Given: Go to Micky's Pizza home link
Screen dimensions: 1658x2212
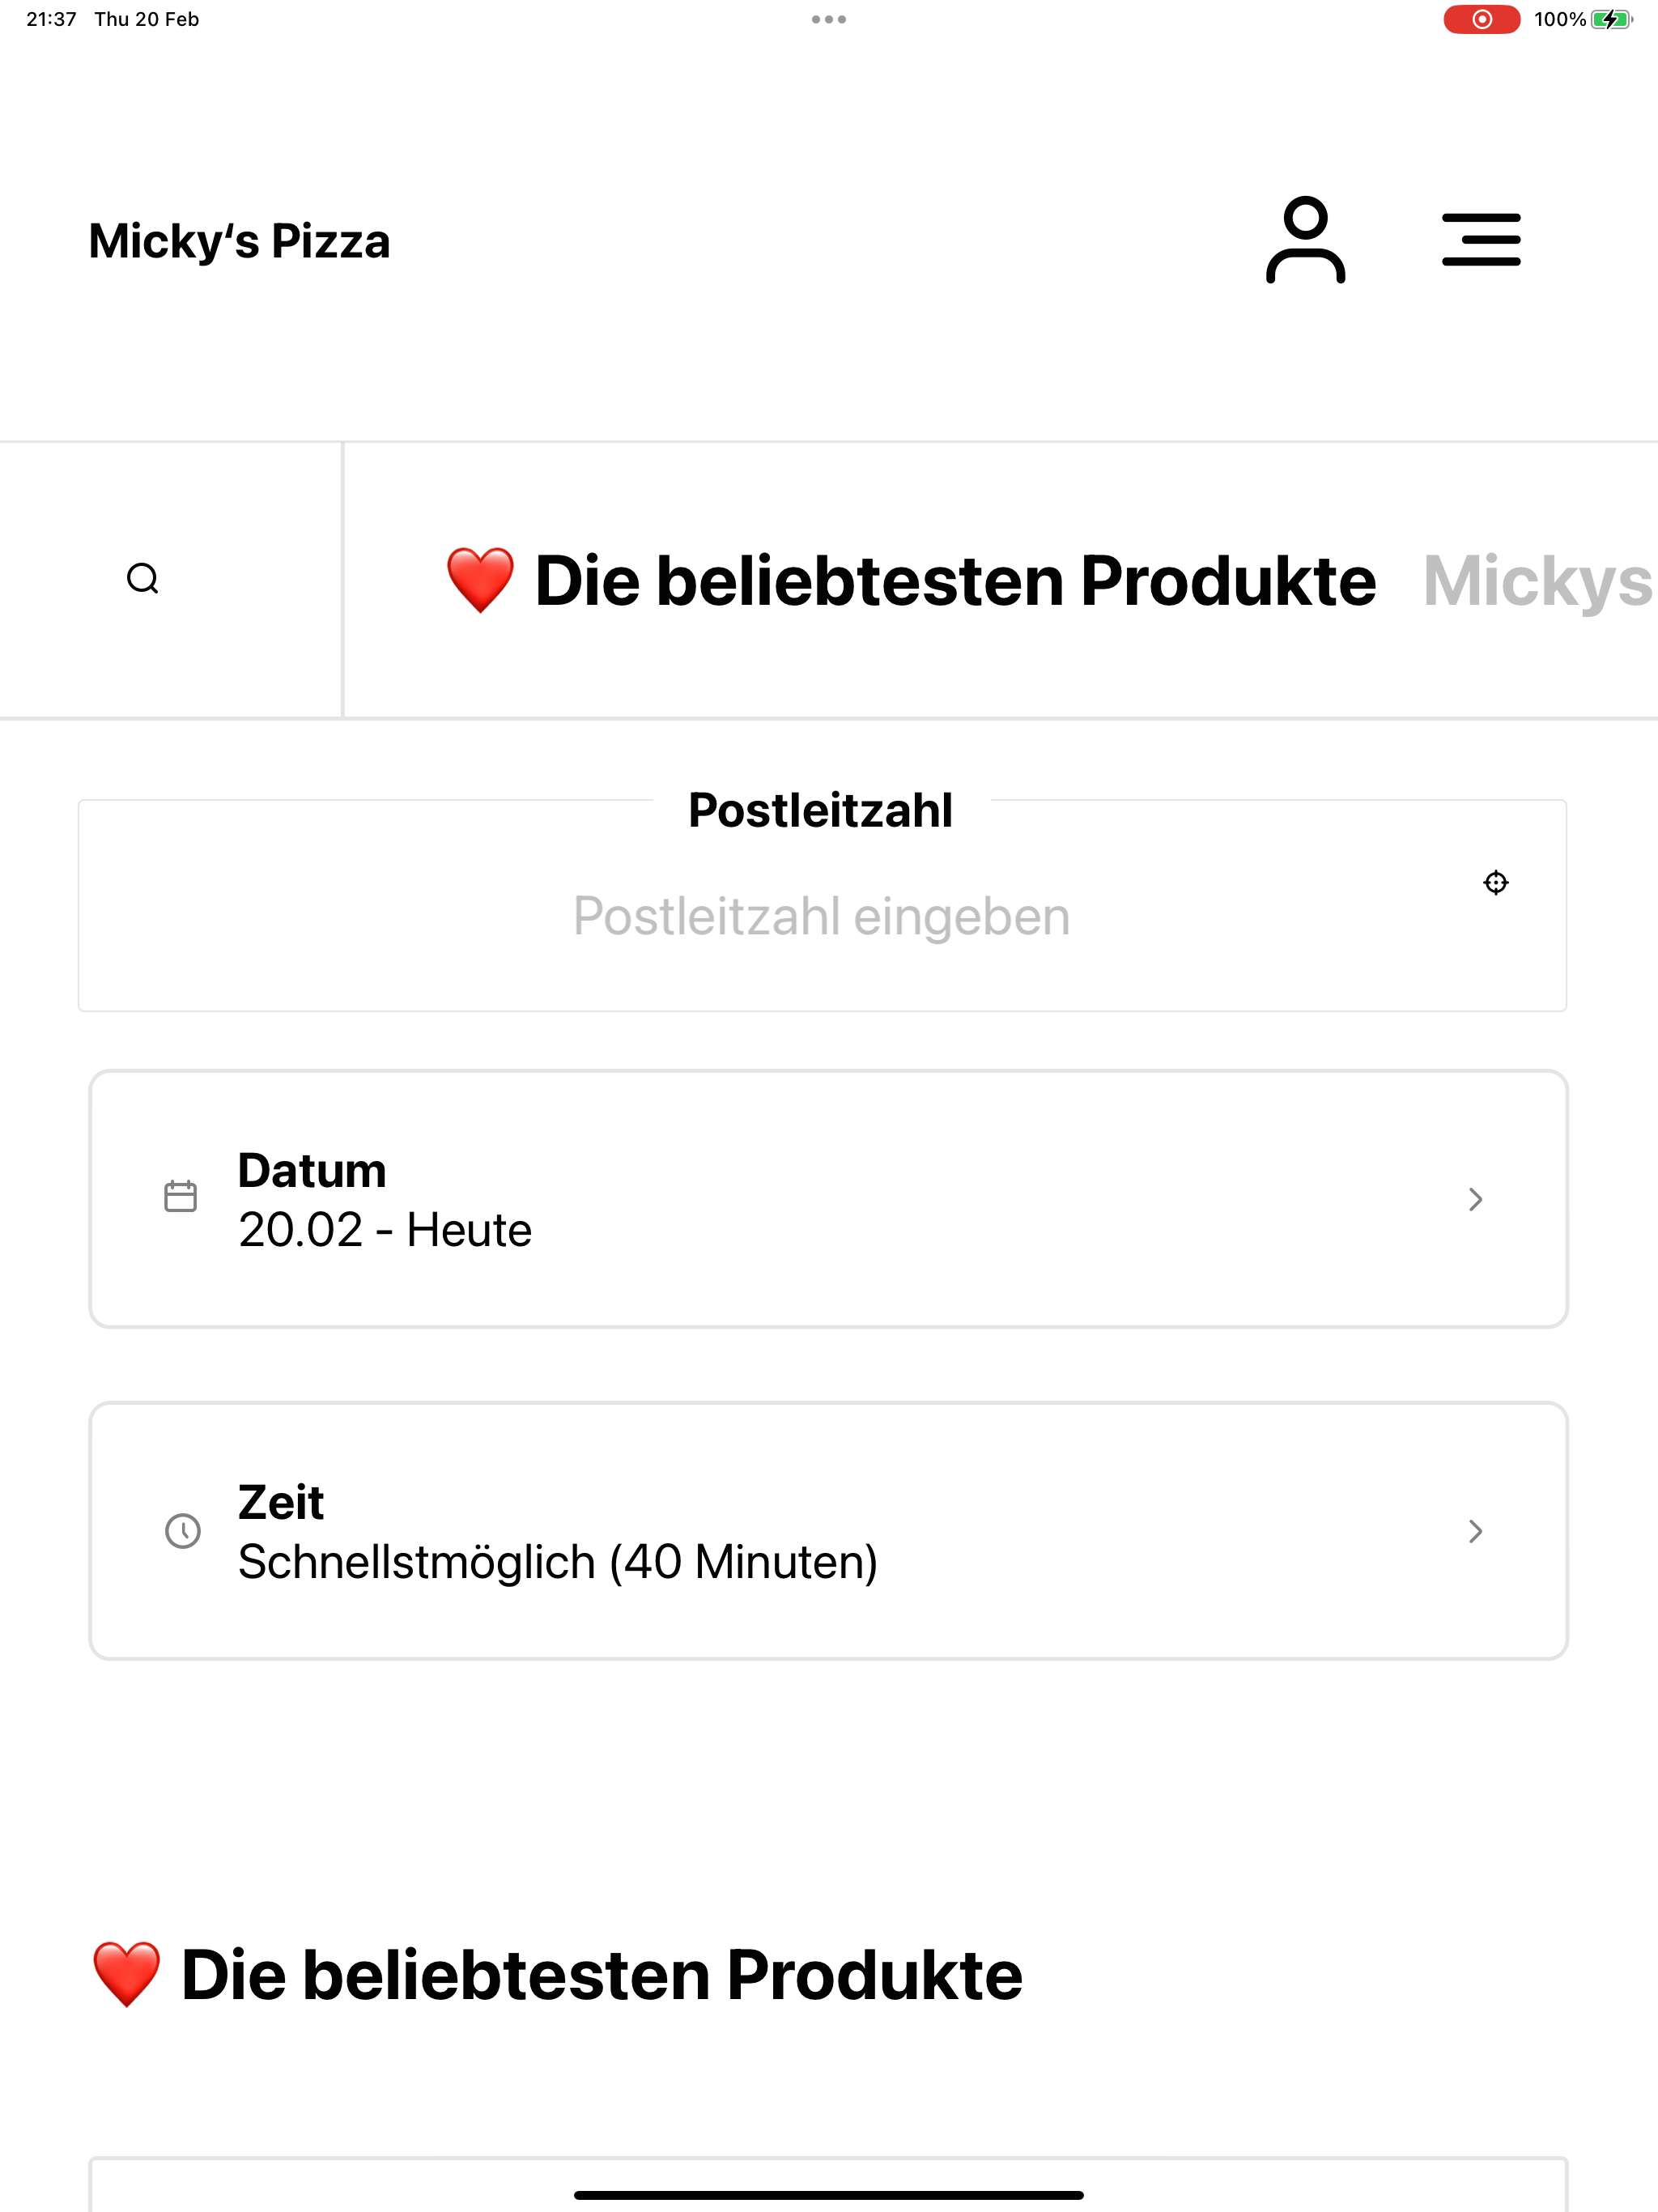Looking at the screenshot, I should pyautogui.click(x=239, y=241).
